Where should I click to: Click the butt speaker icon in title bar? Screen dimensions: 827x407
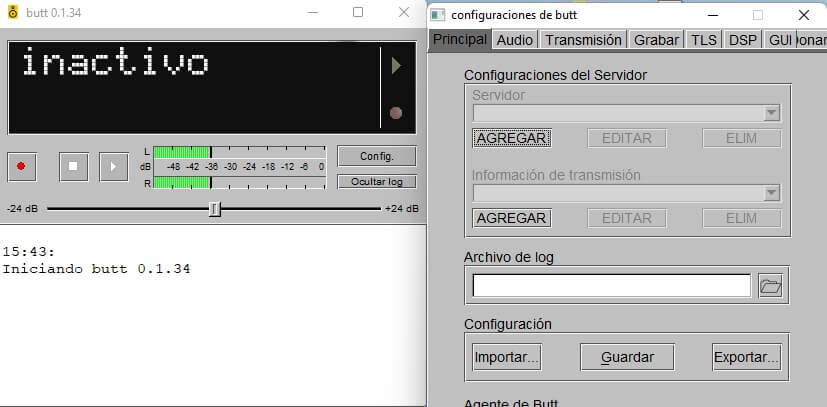tap(13, 12)
